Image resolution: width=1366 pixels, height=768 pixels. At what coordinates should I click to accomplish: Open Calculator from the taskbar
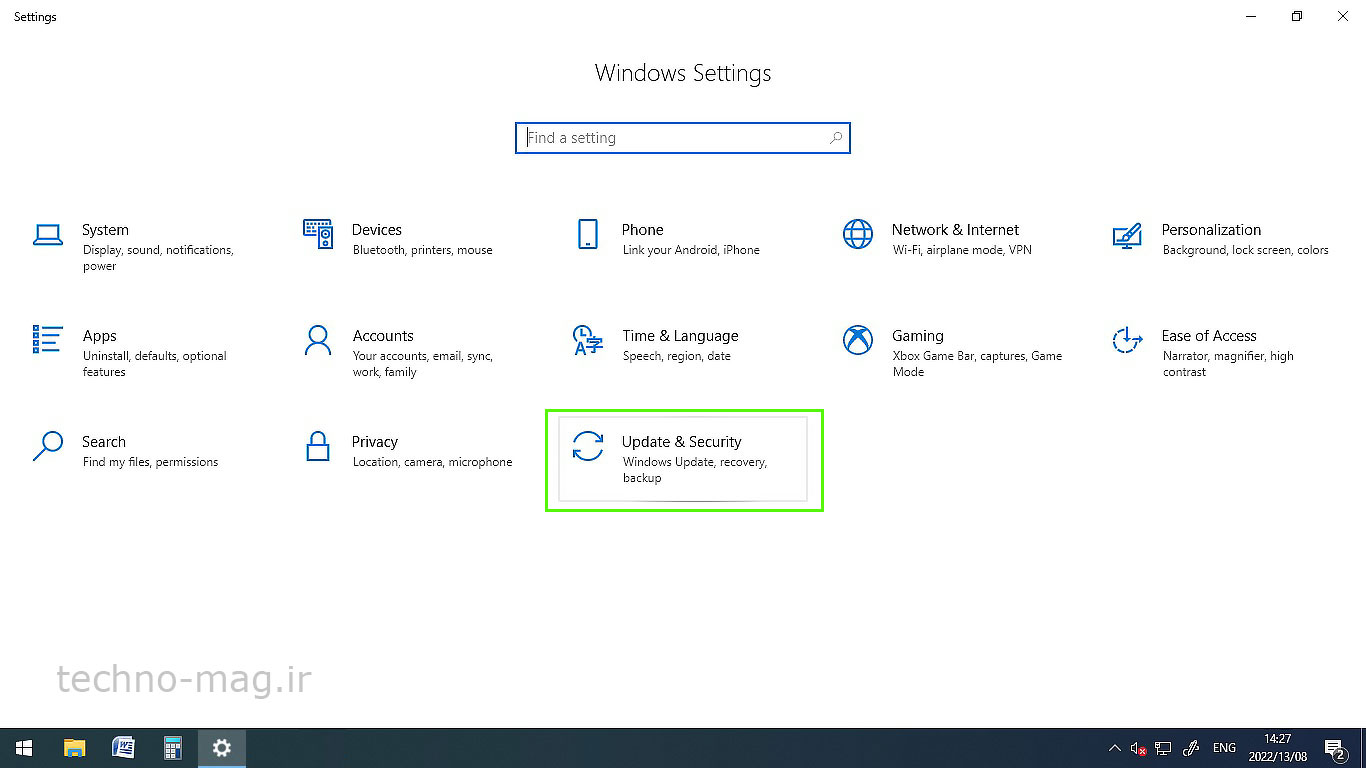(x=172, y=748)
